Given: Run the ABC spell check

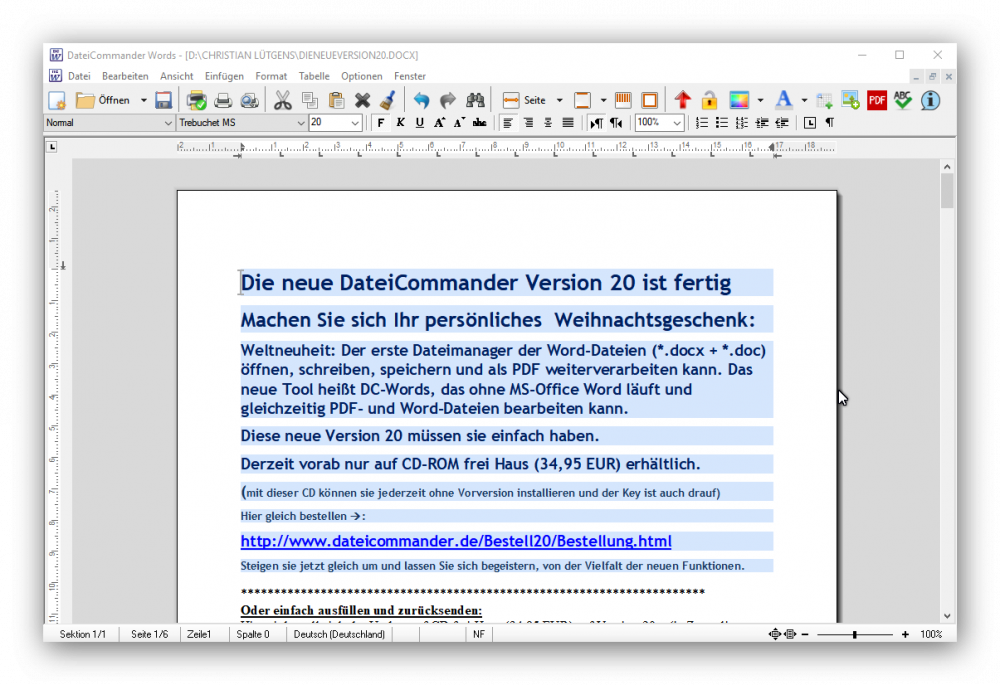Looking at the screenshot, I should pyautogui.click(x=903, y=100).
